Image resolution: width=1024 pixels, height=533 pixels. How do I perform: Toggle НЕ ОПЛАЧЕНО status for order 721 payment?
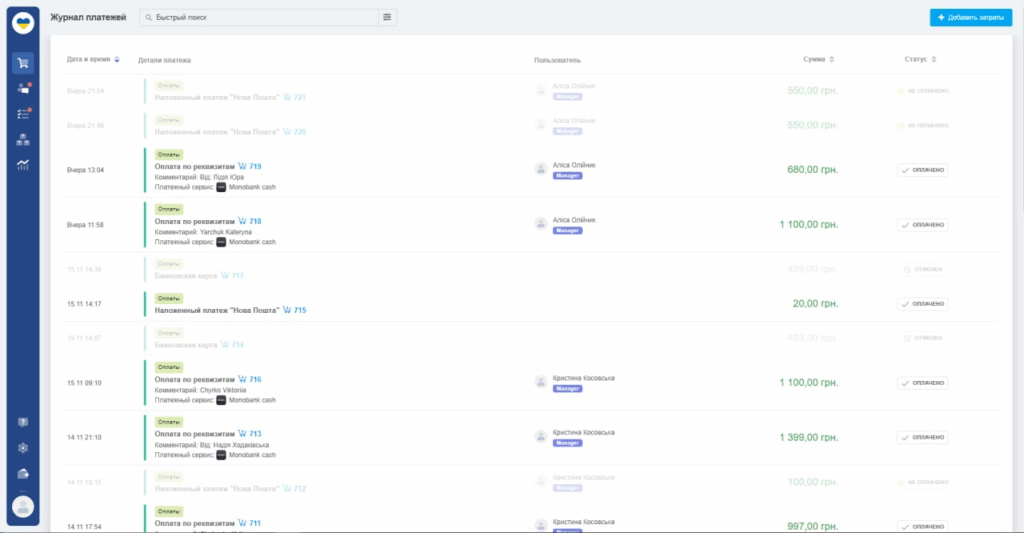tap(922, 91)
